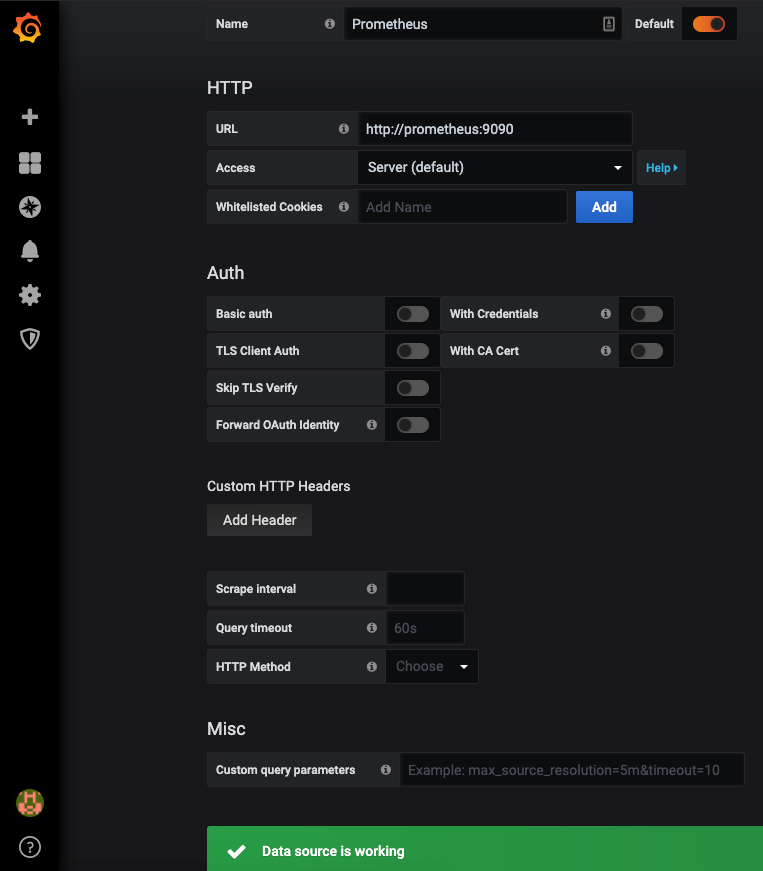Click the Misc section heading

226,728
